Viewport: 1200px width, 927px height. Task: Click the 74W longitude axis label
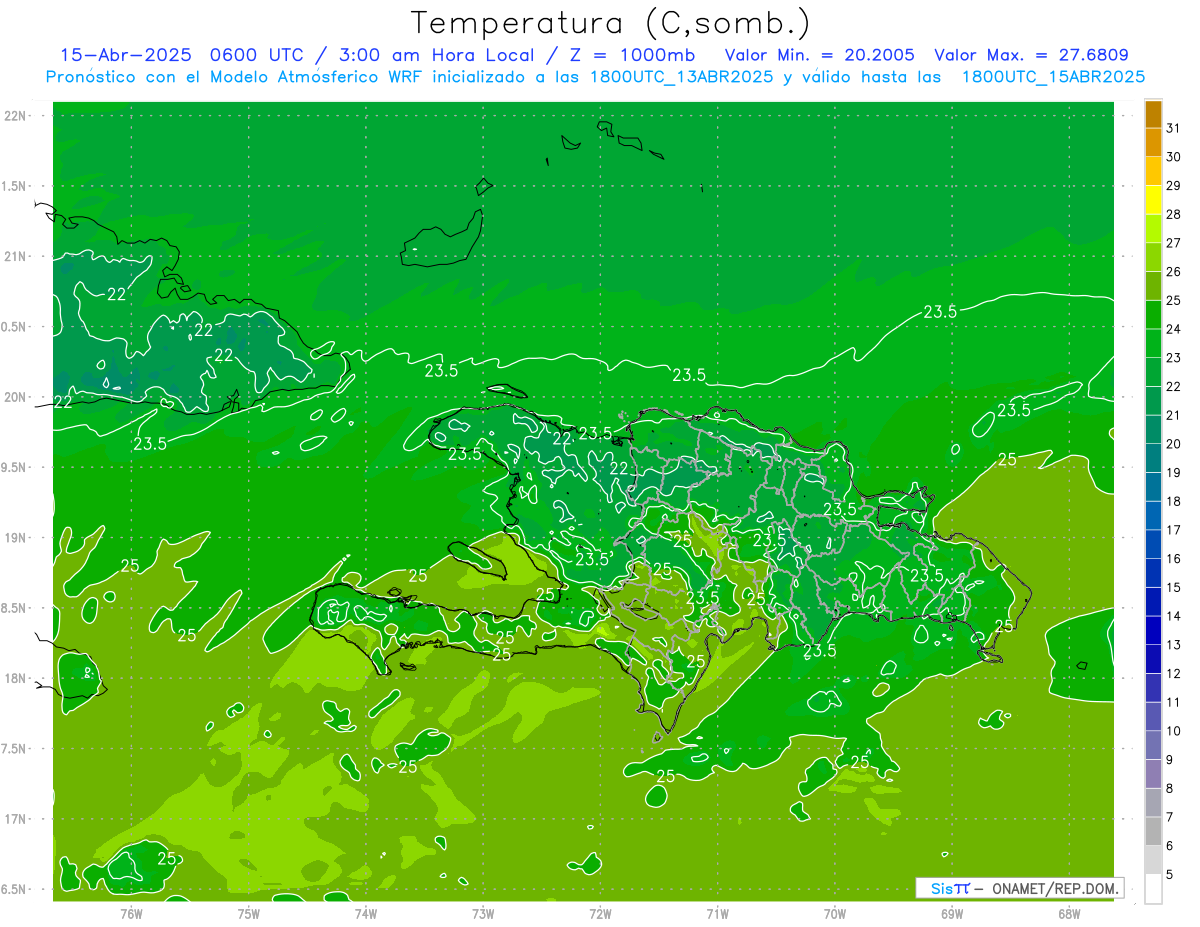365,913
